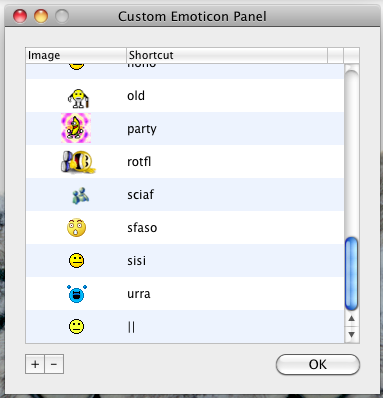This screenshot has height=398, width=383.
Task: Sort by the Image column header
Action: pyautogui.click(x=76, y=55)
